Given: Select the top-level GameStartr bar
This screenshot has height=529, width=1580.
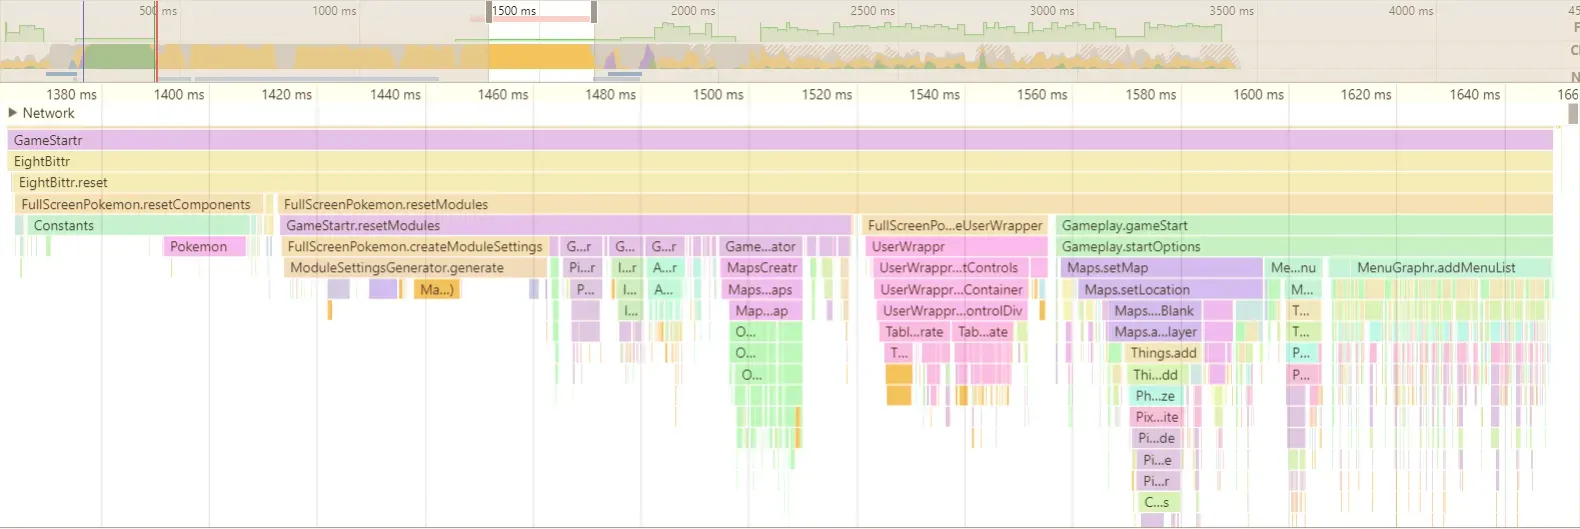Looking at the screenshot, I should click(x=780, y=140).
